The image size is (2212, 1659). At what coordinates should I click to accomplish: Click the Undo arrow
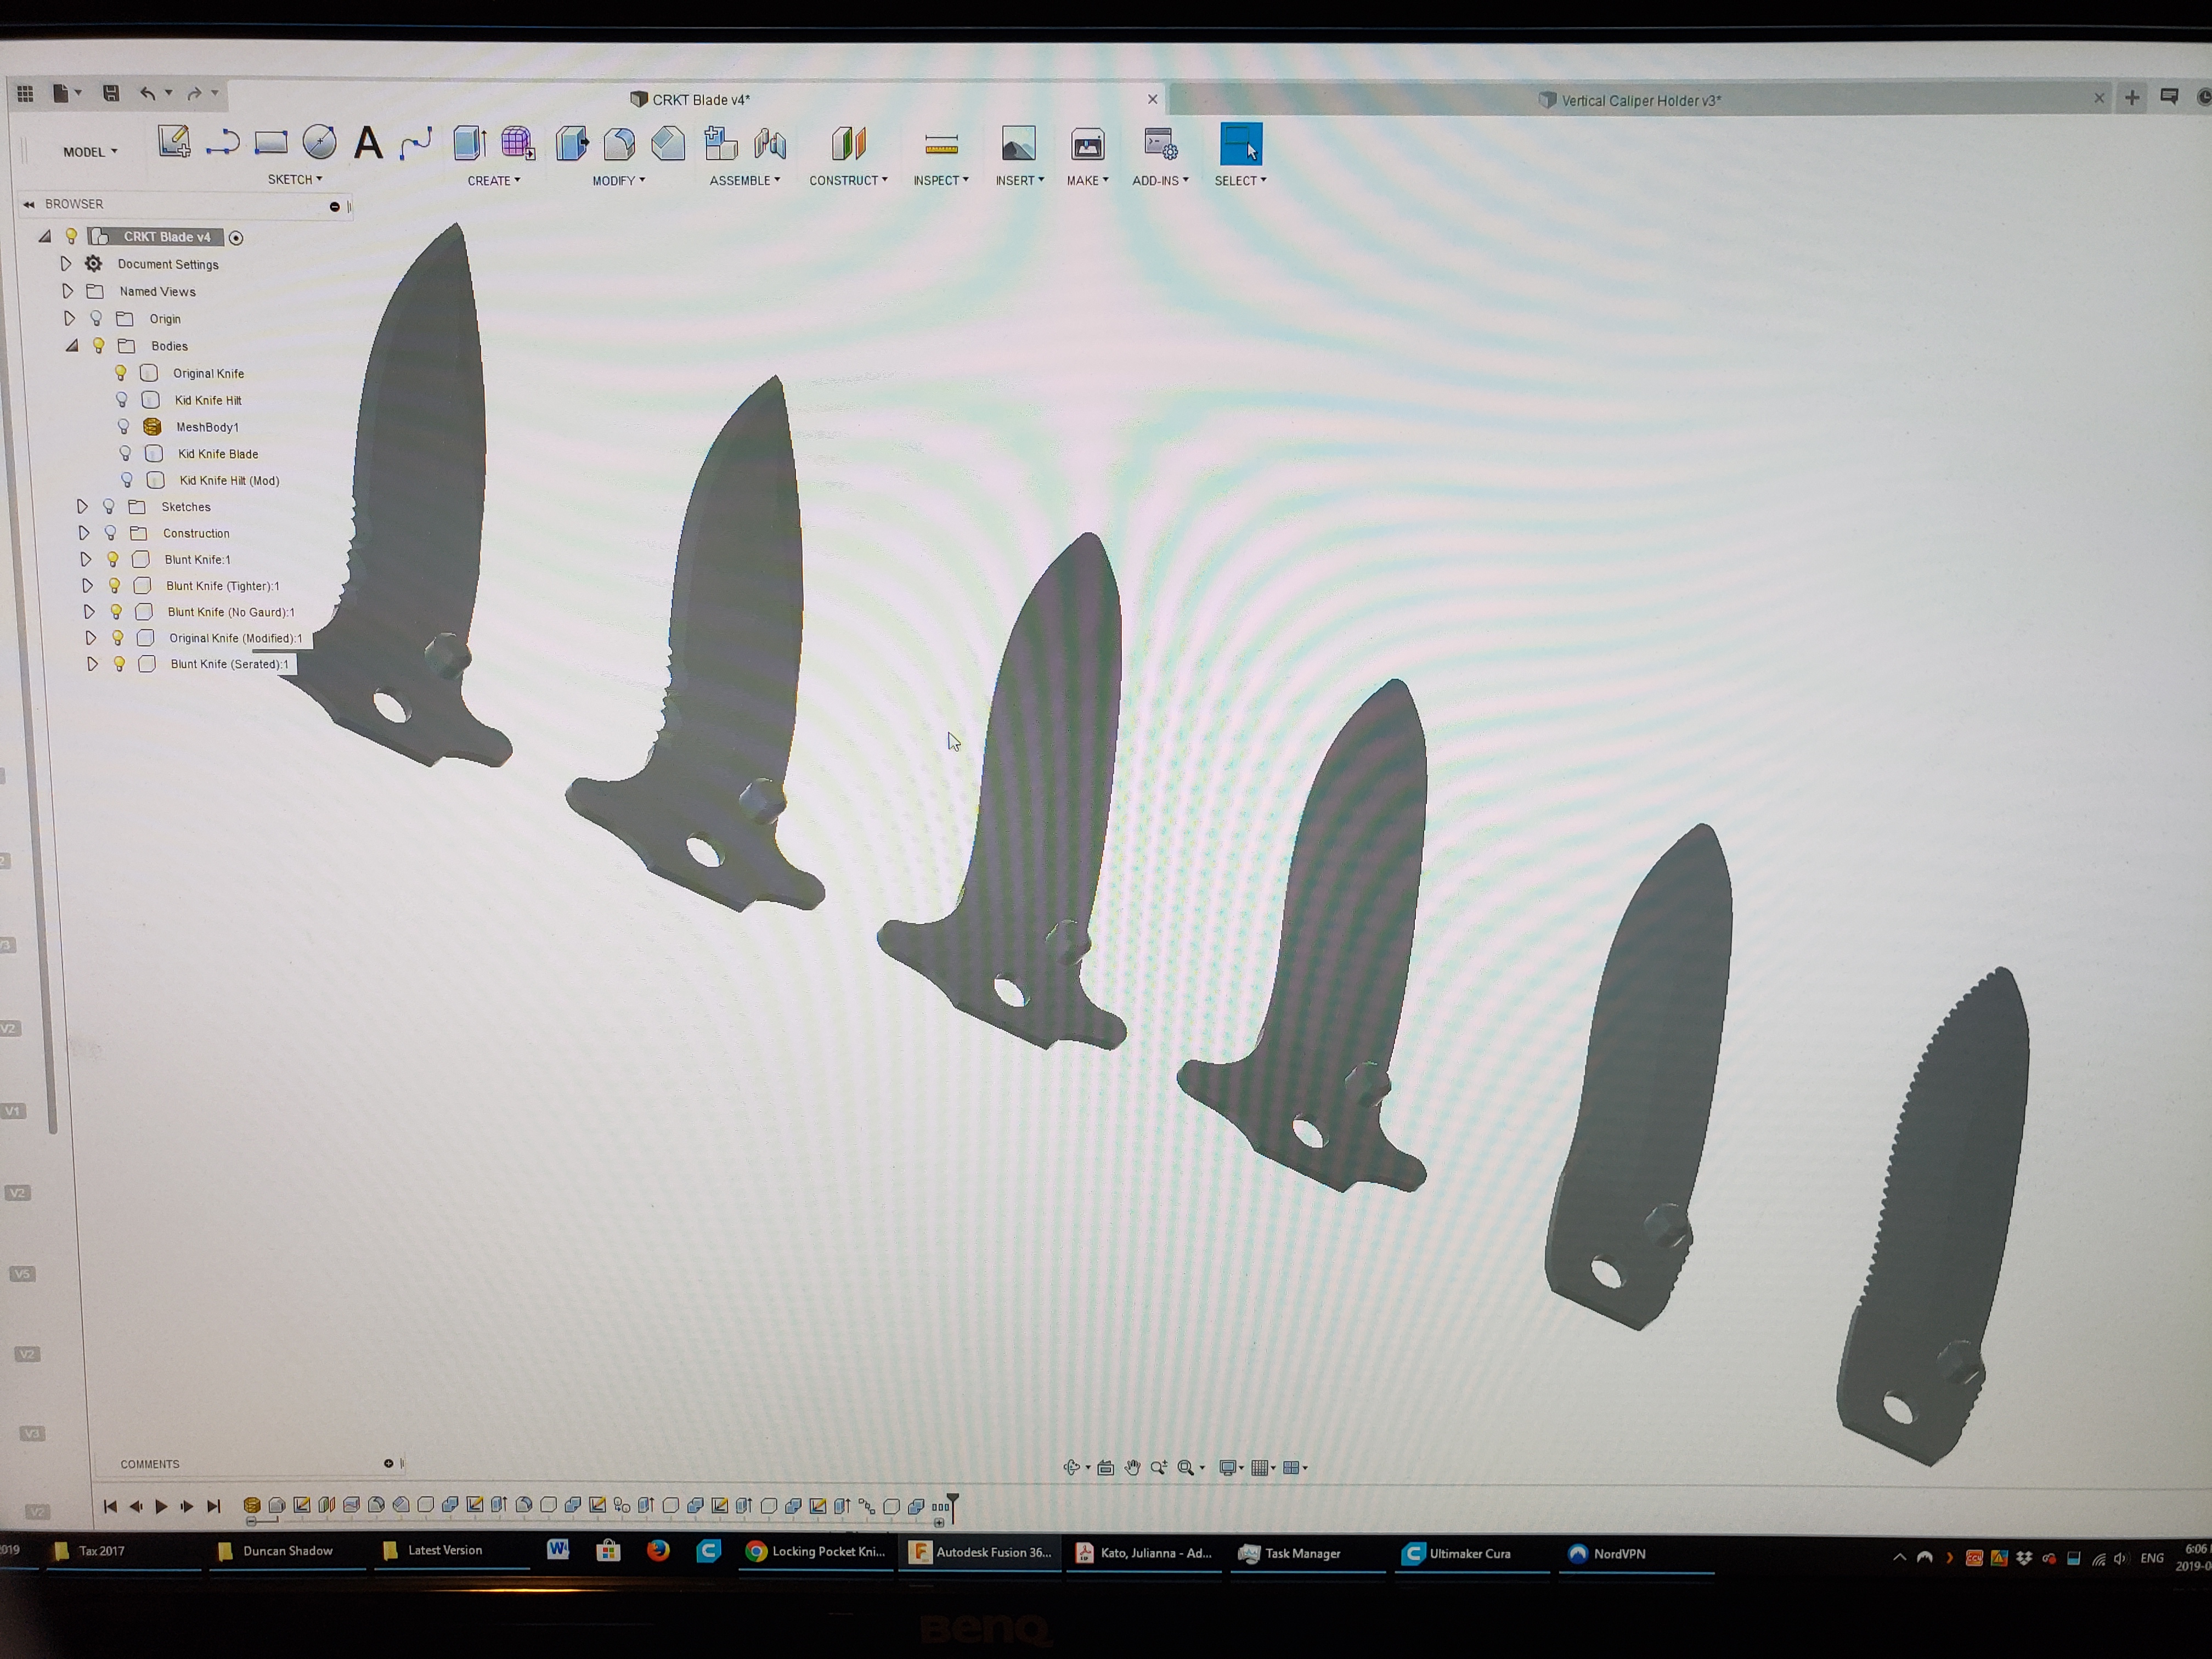(148, 93)
